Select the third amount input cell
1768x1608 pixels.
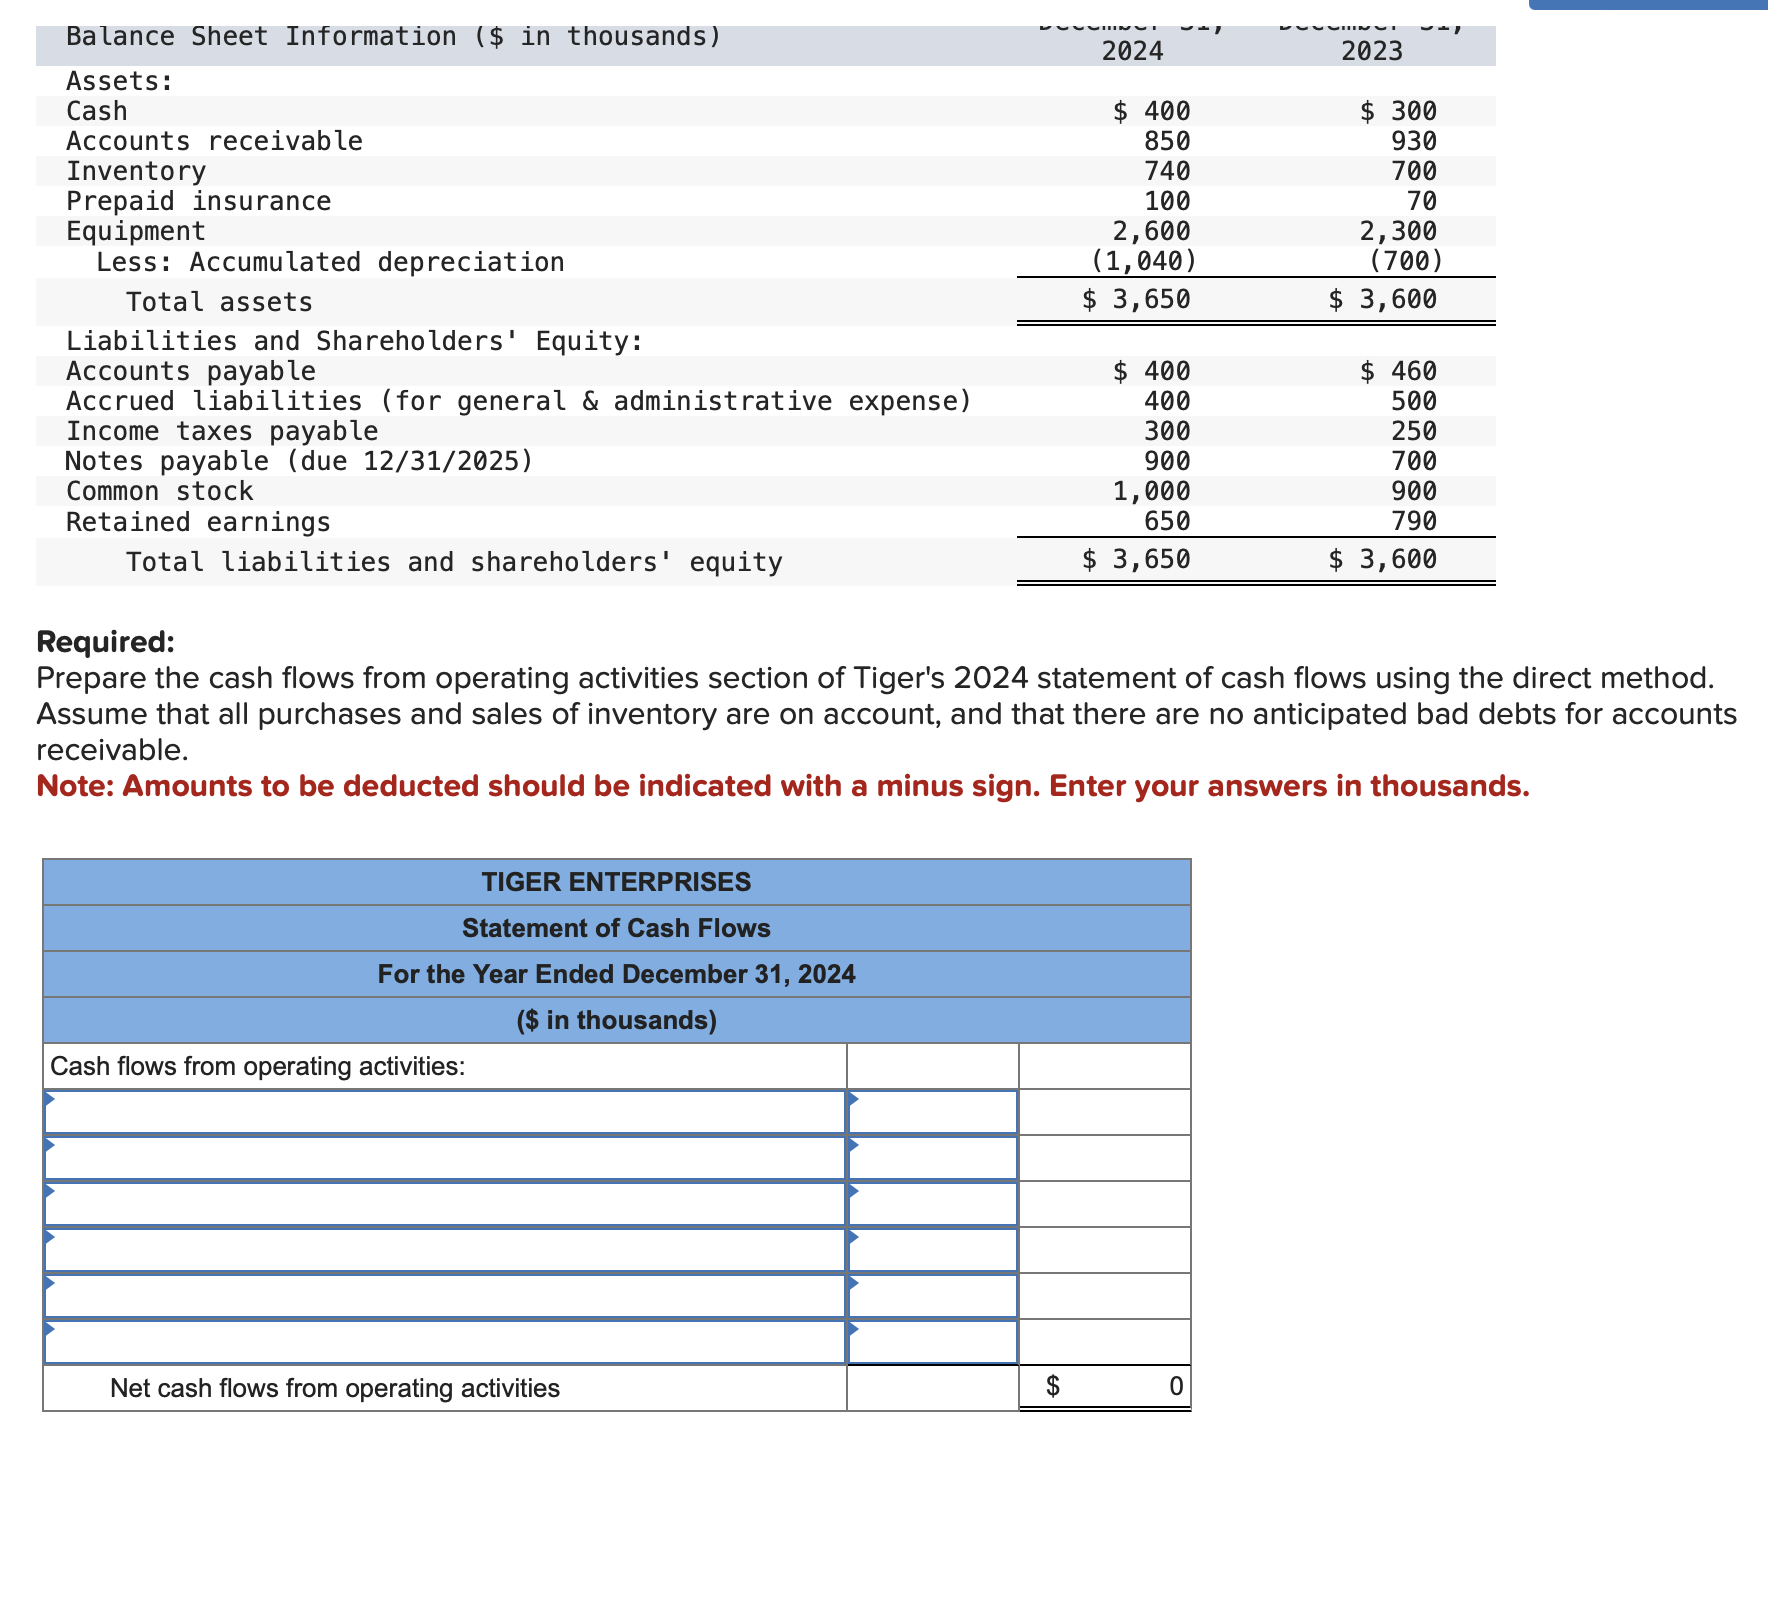pyautogui.click(x=932, y=1204)
